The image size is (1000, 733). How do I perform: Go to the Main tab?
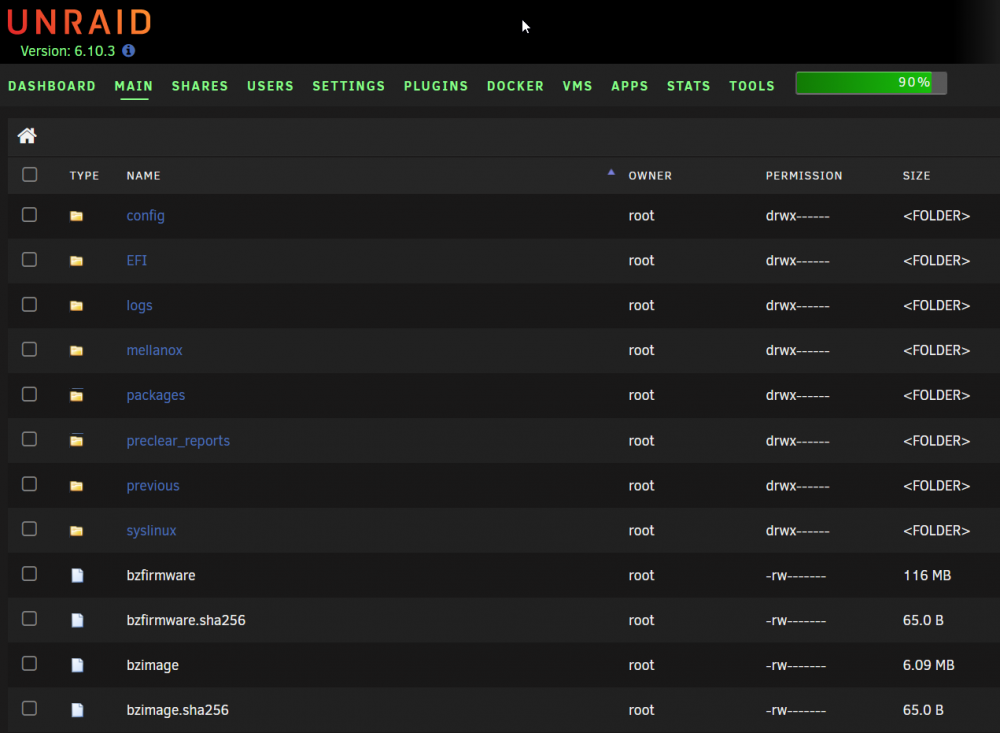[x=134, y=86]
